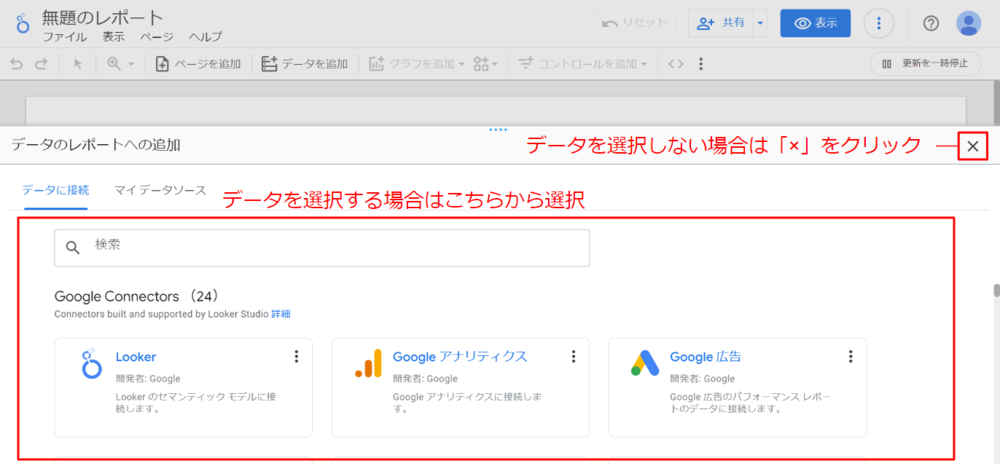Close the データのレポートへの追加 panel

click(x=973, y=147)
